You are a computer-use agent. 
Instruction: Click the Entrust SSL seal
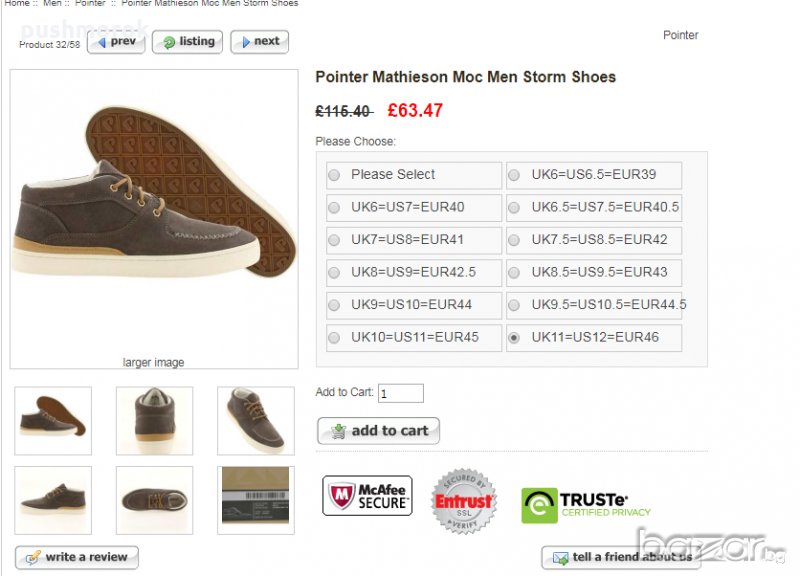click(463, 501)
